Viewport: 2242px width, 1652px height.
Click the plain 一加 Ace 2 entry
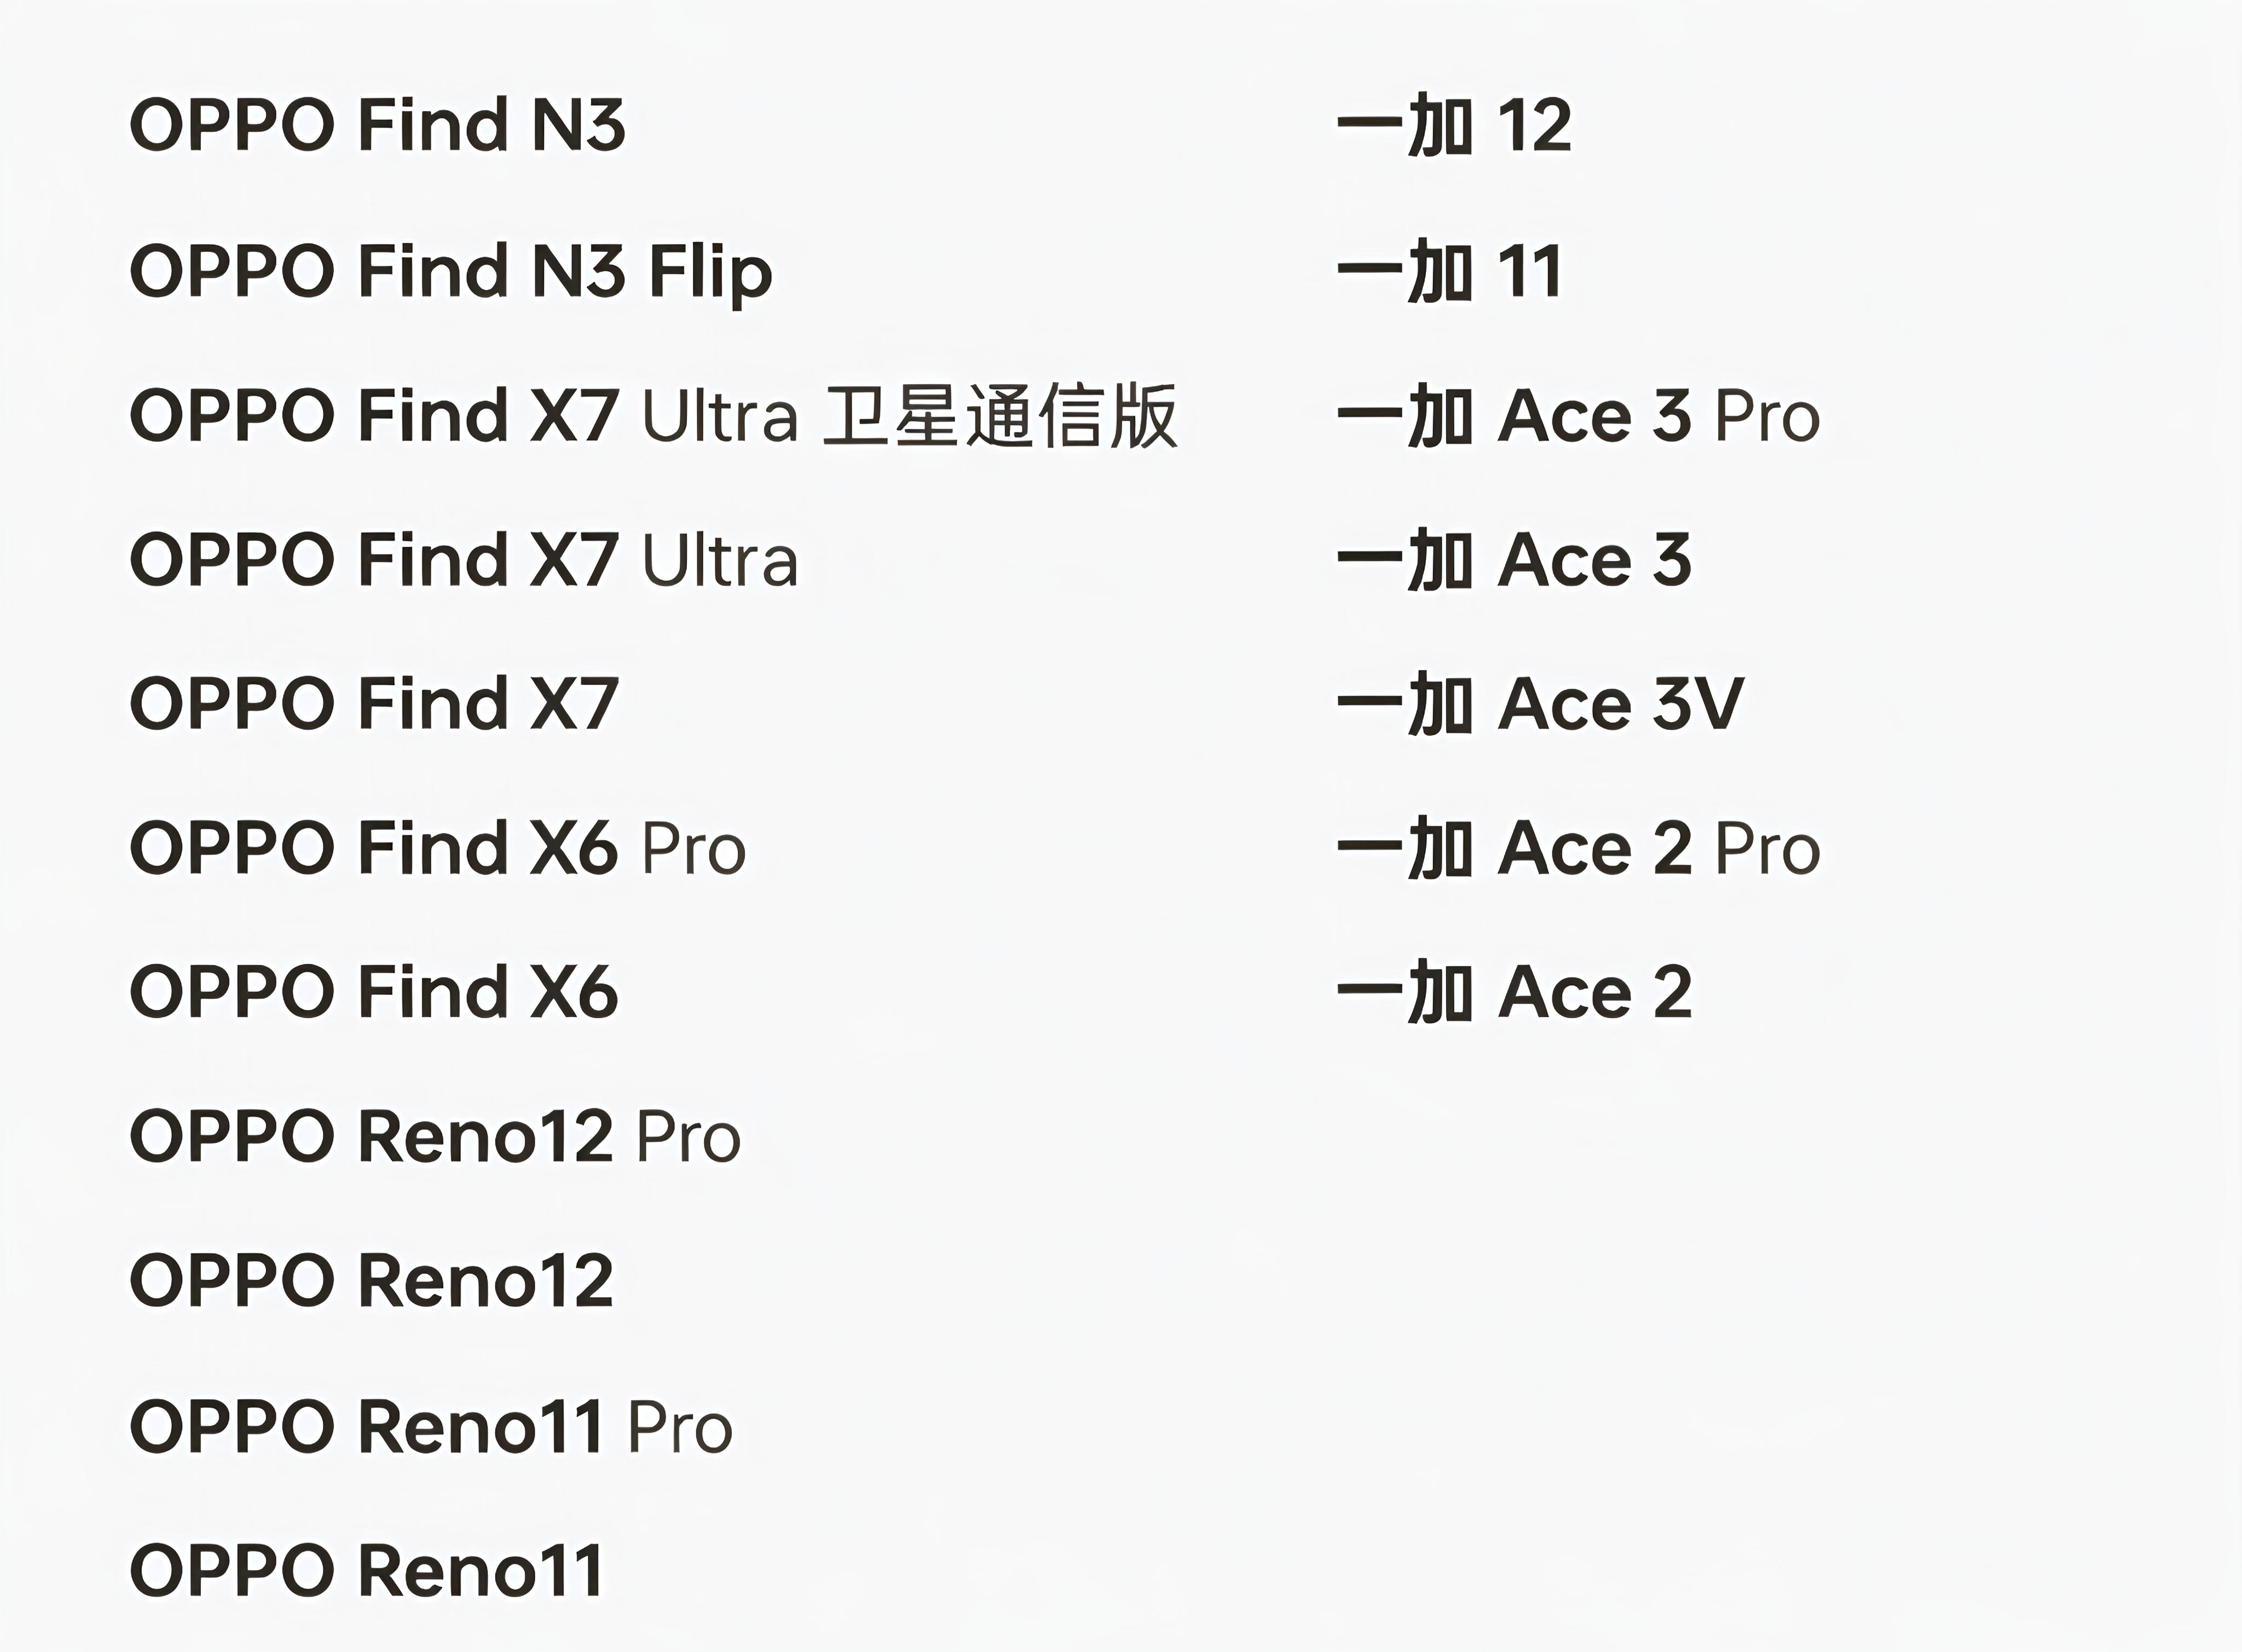(1514, 992)
